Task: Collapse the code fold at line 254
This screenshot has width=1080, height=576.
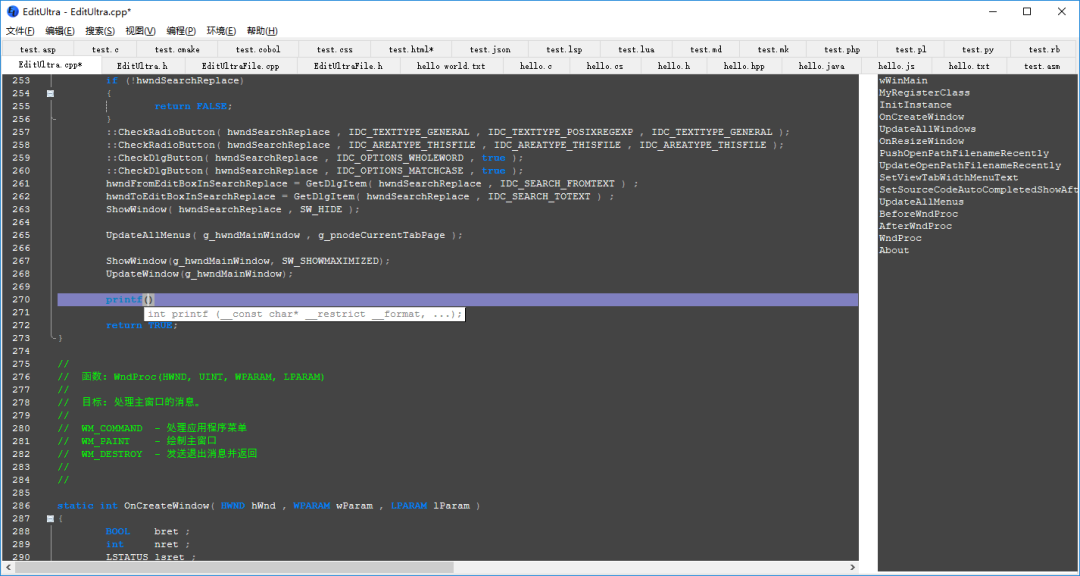Action: [50, 93]
